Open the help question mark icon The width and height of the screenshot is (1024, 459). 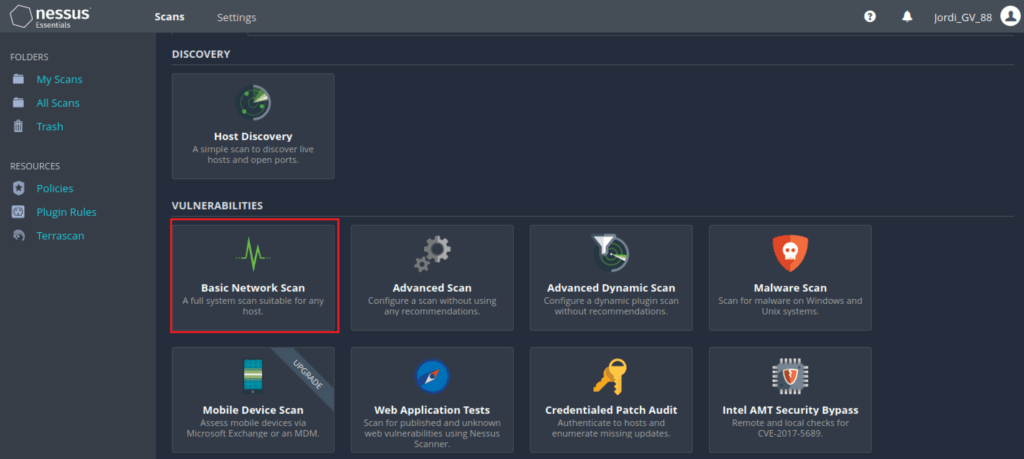(x=870, y=17)
